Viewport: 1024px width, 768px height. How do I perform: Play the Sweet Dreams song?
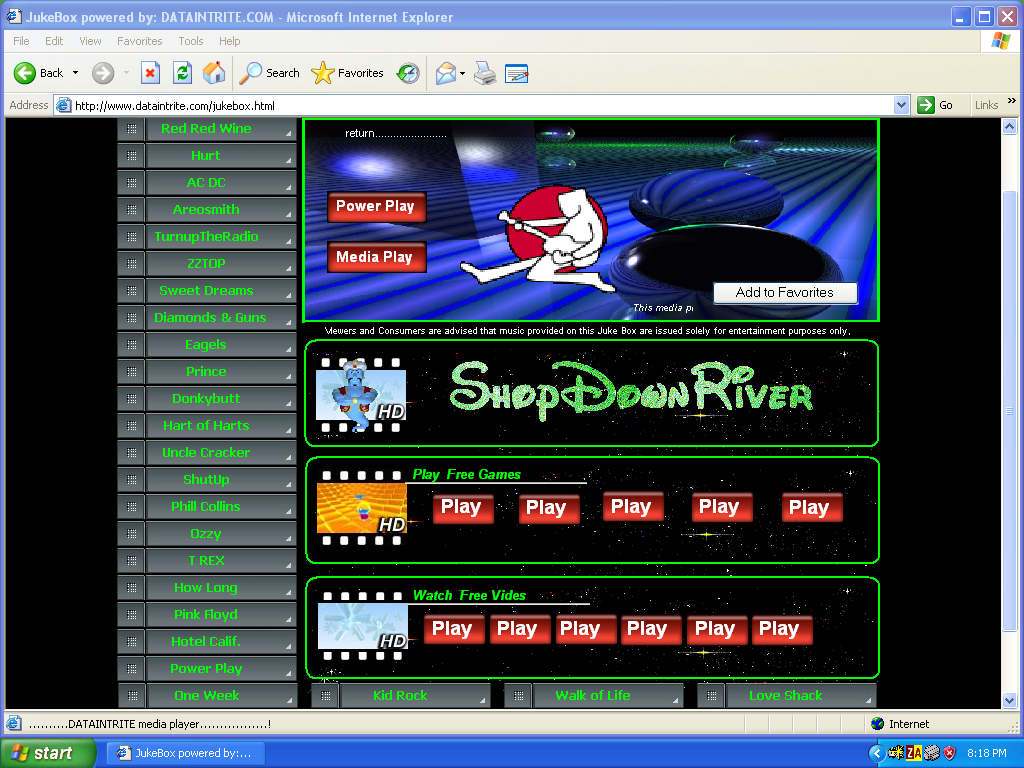click(221, 291)
